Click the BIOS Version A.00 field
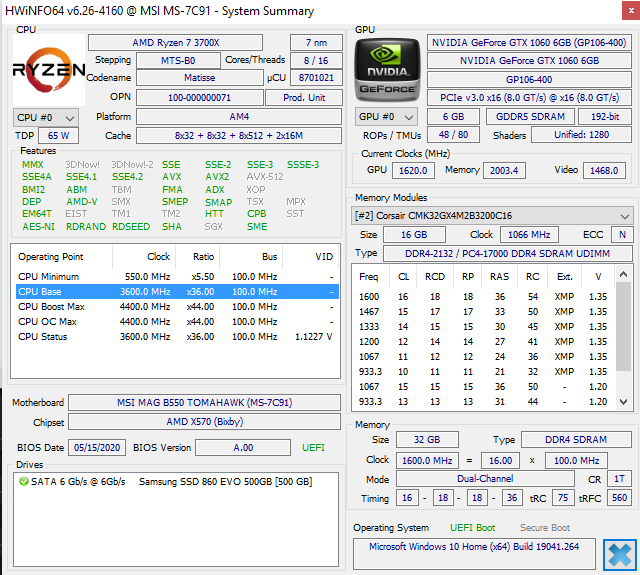Viewport: 640px width, 575px height. (243, 448)
